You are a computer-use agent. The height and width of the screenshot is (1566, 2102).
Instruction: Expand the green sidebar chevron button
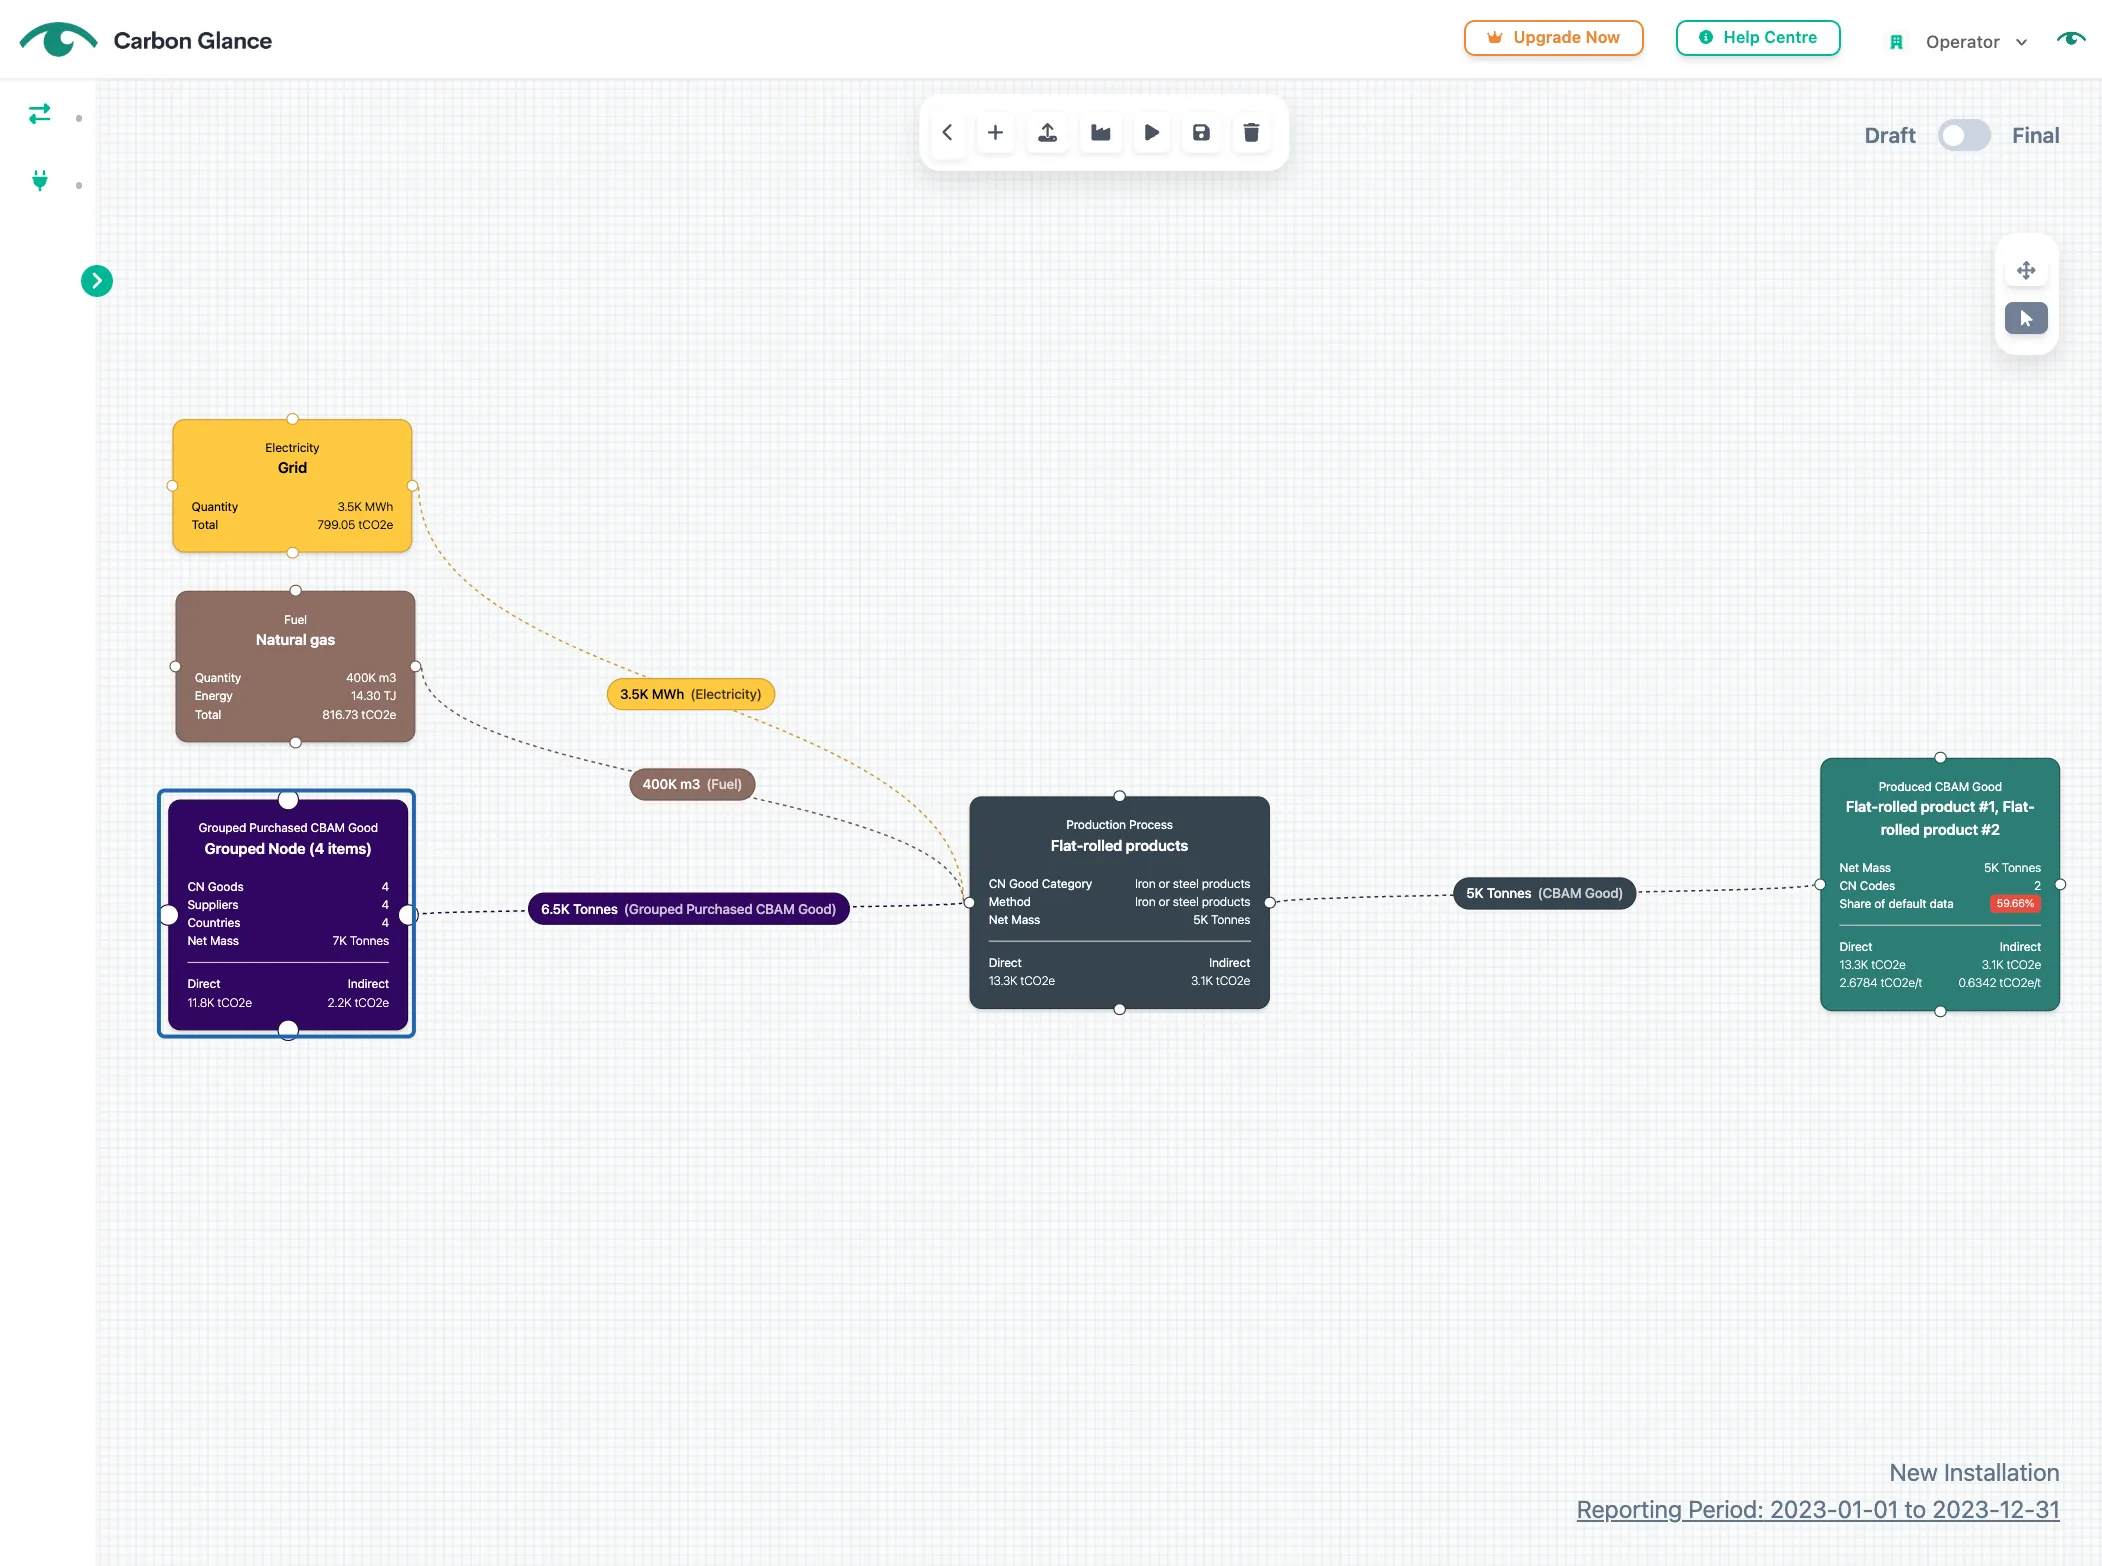[97, 281]
